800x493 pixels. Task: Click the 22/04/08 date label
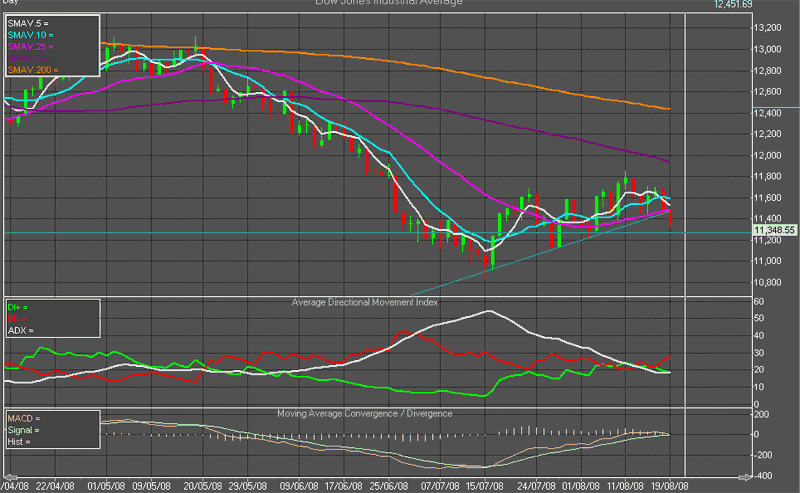55,486
